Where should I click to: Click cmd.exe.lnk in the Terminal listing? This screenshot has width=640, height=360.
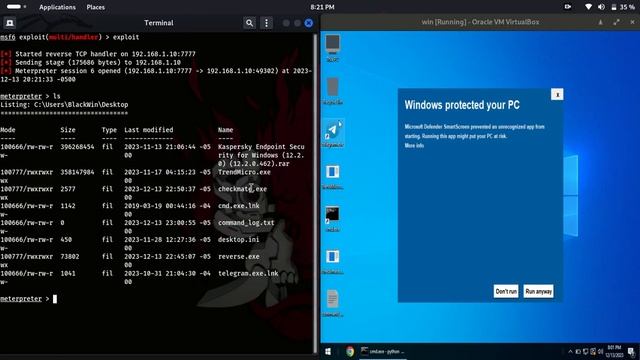(x=239, y=206)
